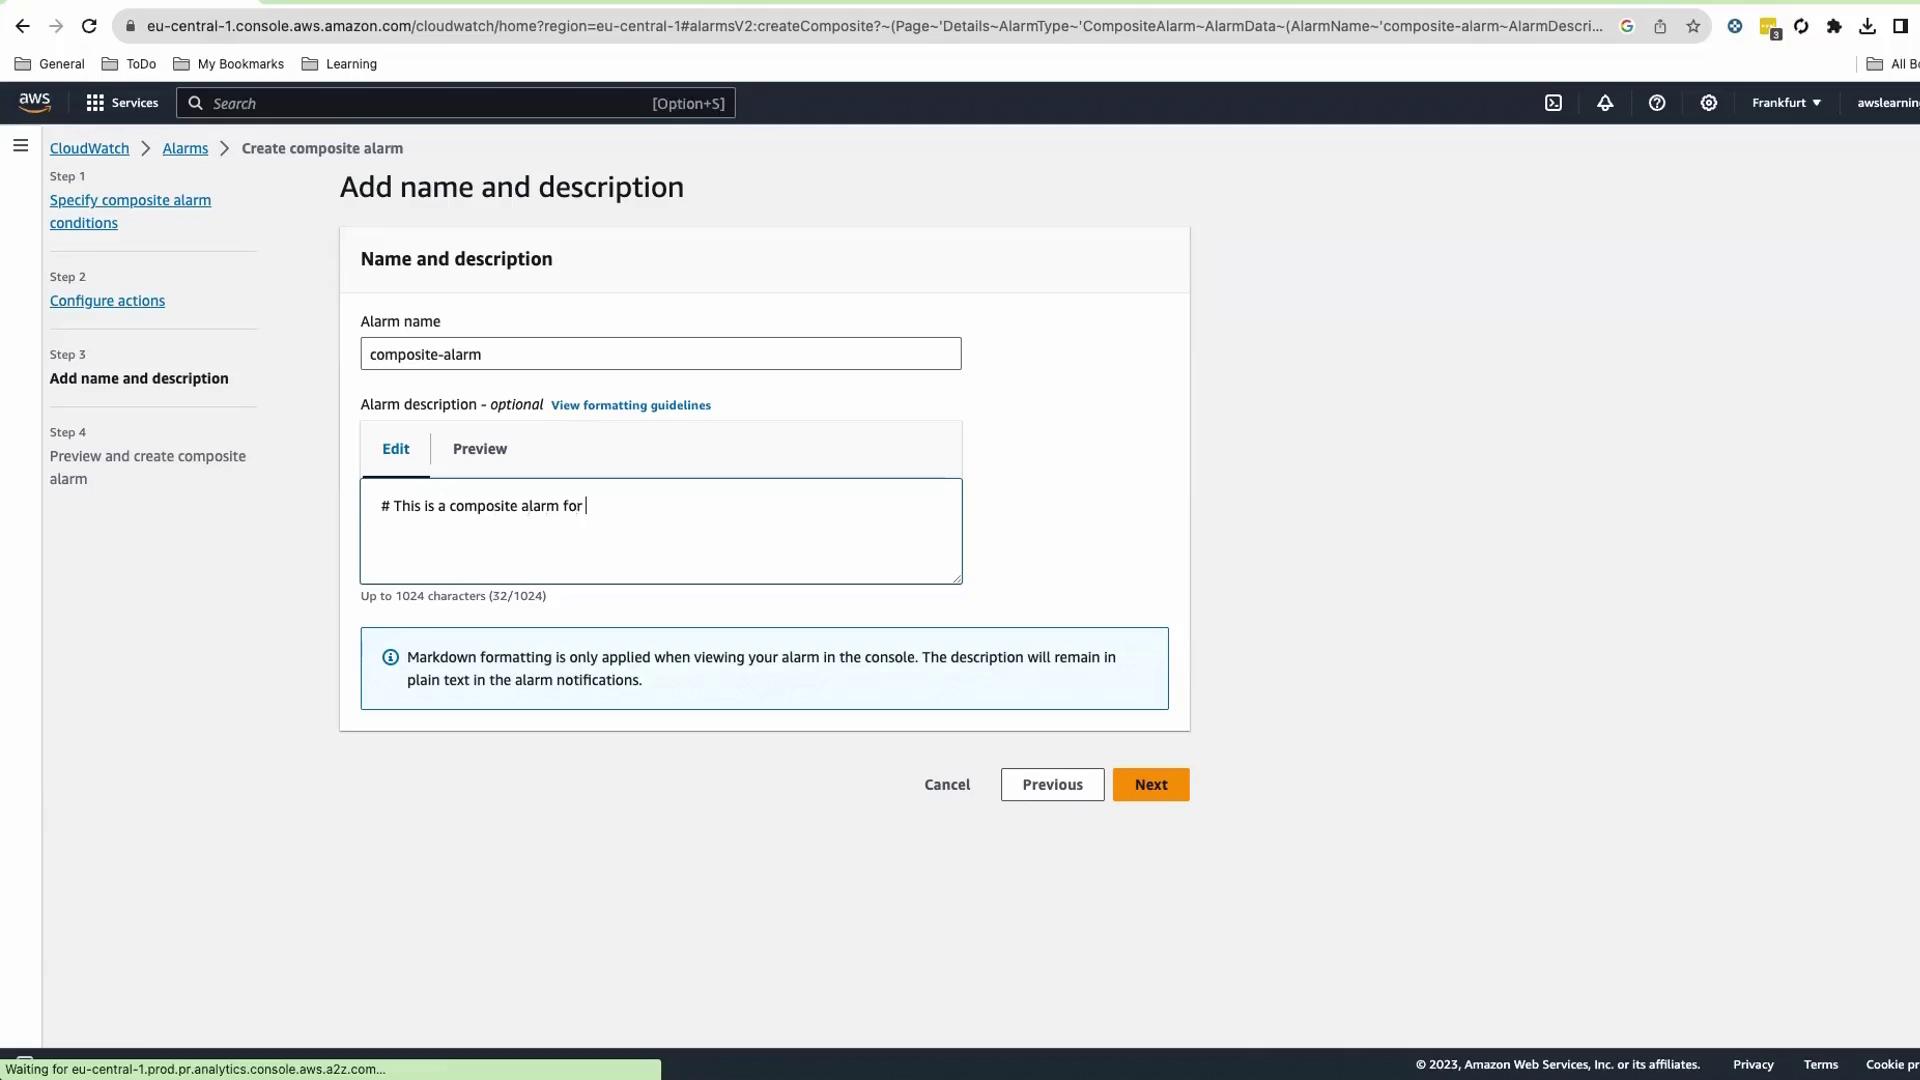The height and width of the screenshot is (1080, 1920).
Task: Open View formatting guidelines link
Action: click(x=630, y=405)
